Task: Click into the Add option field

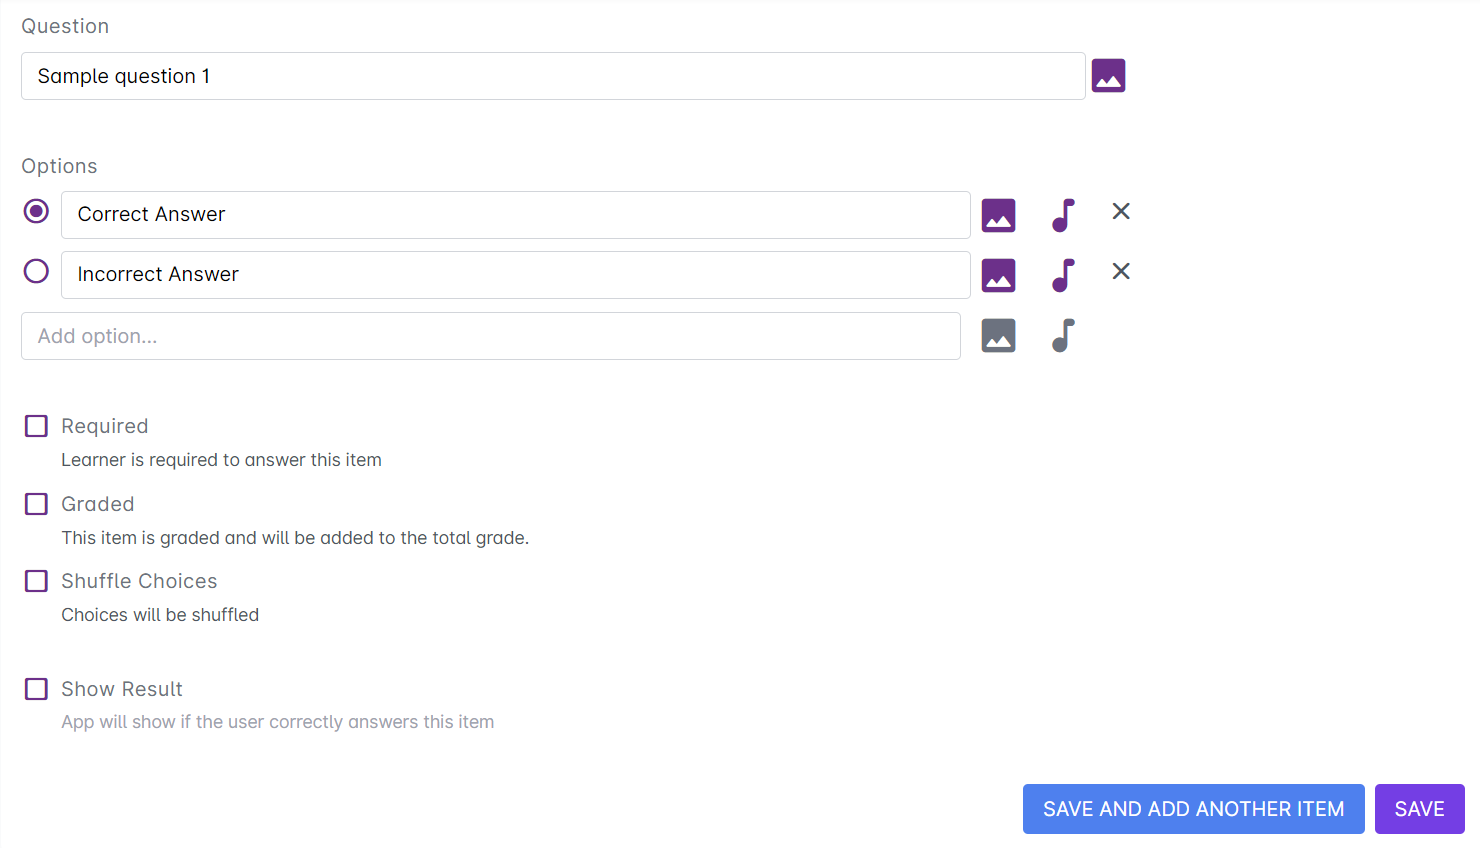Action: pos(490,336)
